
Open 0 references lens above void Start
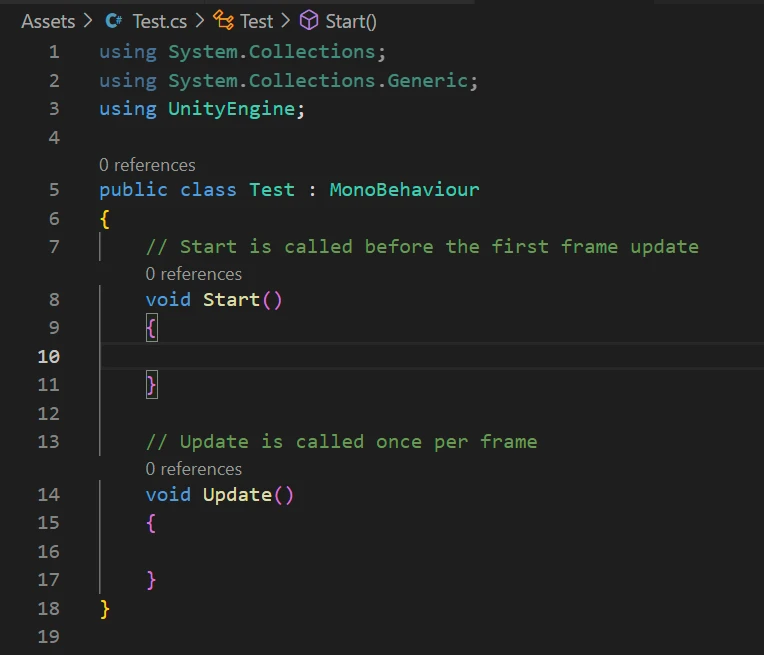click(x=193, y=274)
